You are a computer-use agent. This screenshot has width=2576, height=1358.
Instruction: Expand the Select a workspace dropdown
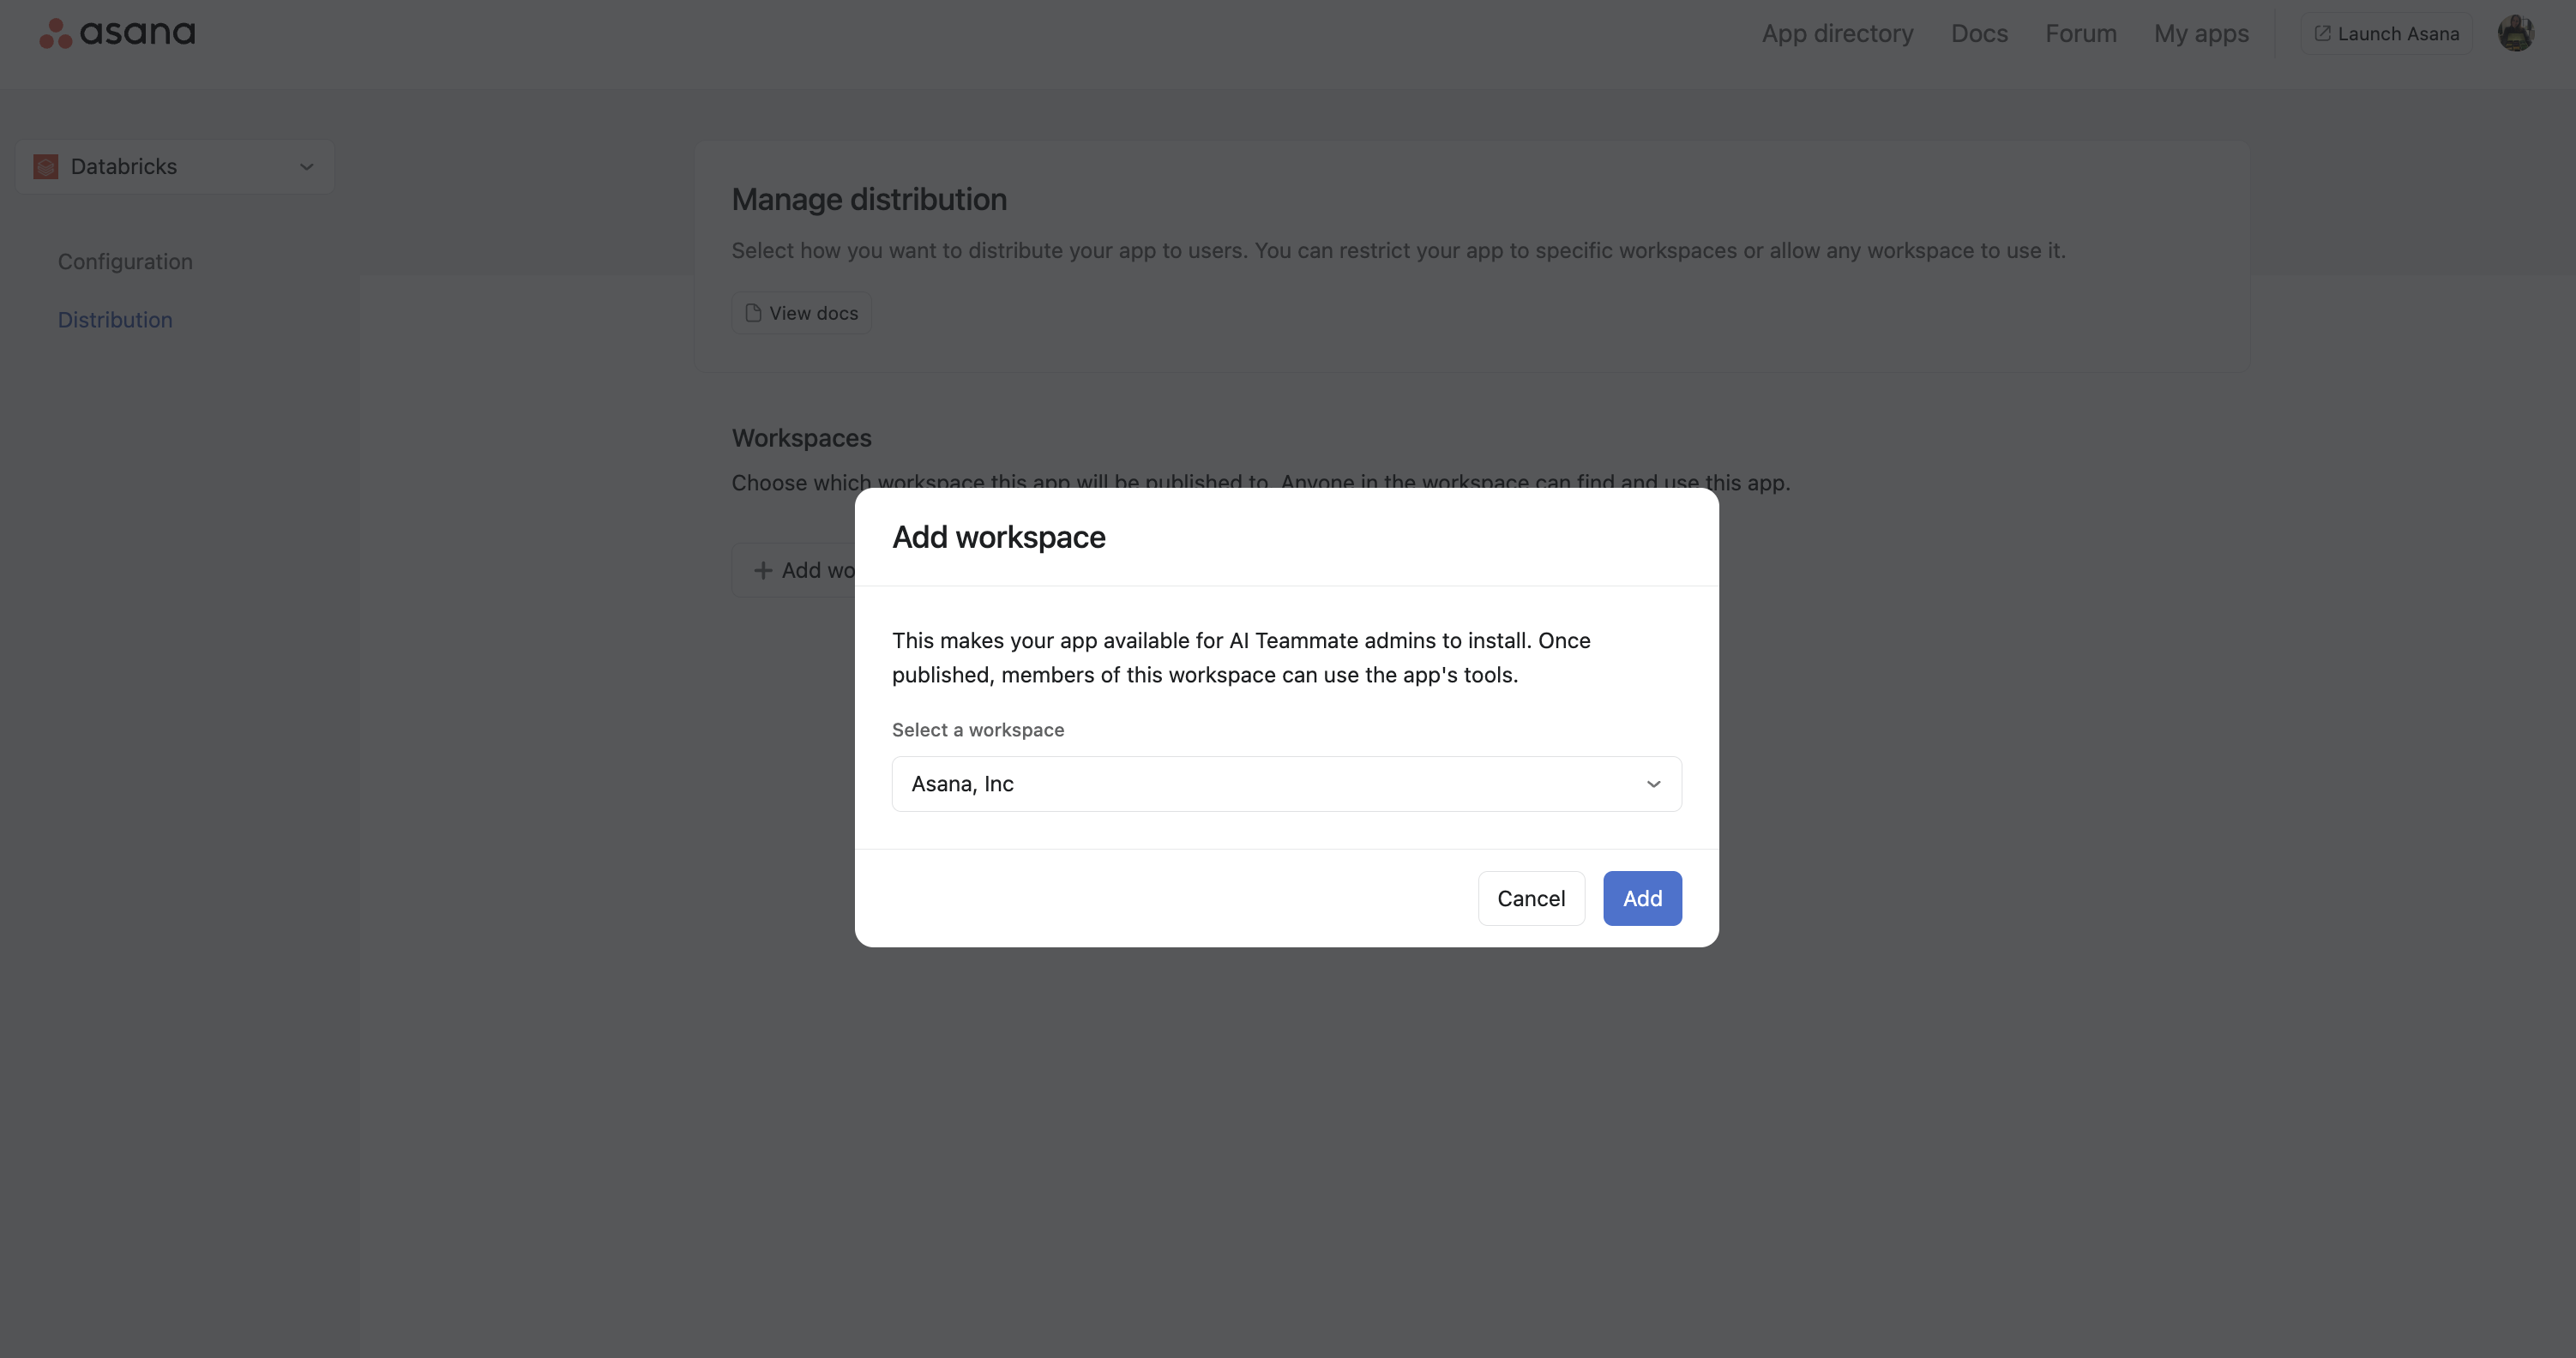pyautogui.click(x=1286, y=784)
